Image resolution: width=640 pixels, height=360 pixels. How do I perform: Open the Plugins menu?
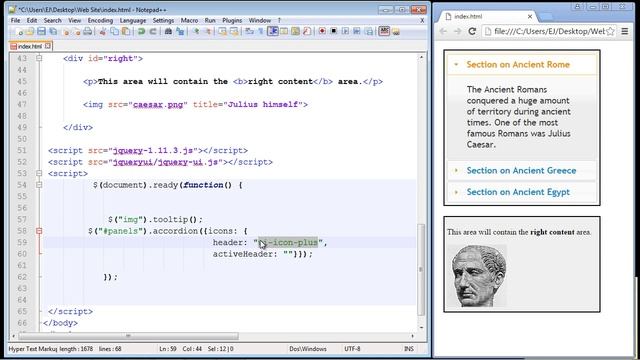(232, 20)
